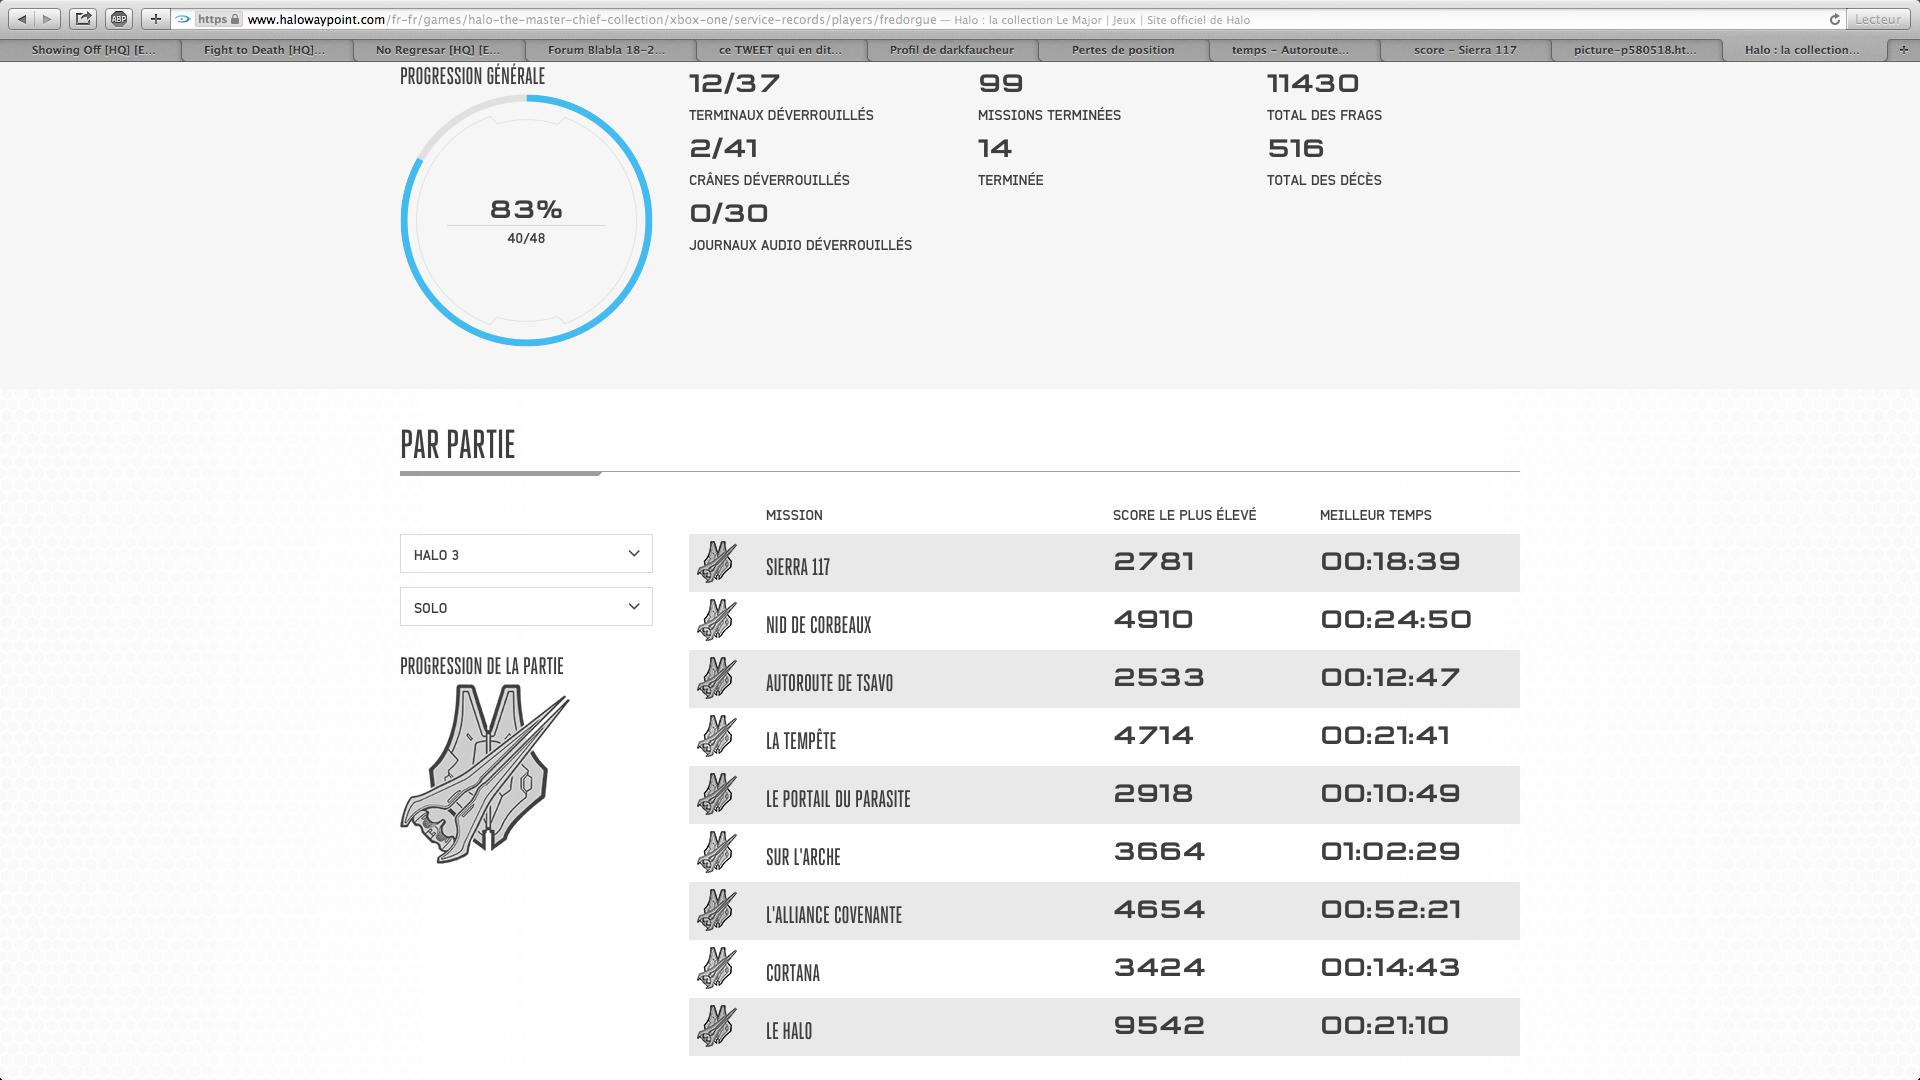
Task: Switch to the Forum Blabla 18-2 tab
Action: 606,49
